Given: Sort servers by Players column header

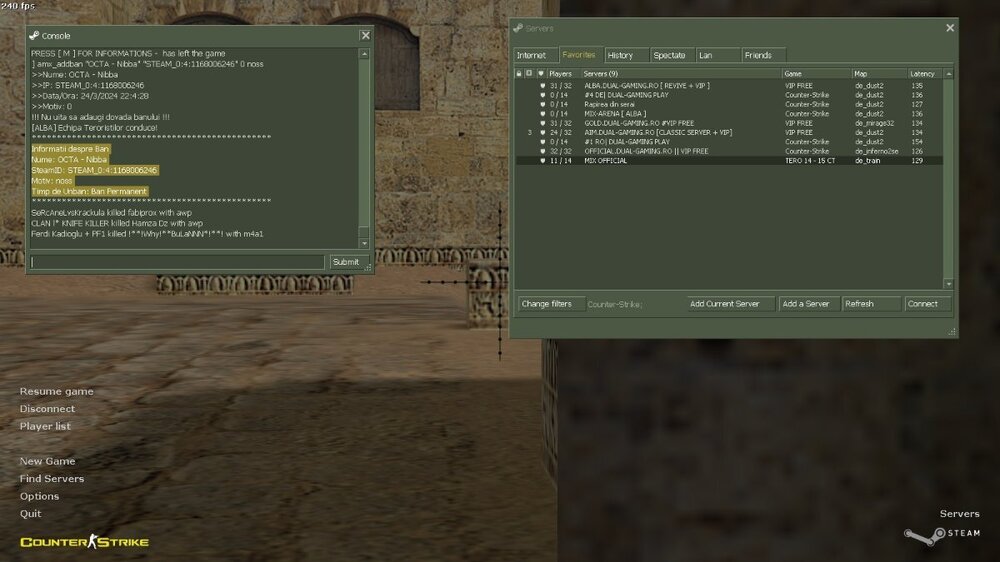Looking at the screenshot, I should tap(561, 74).
